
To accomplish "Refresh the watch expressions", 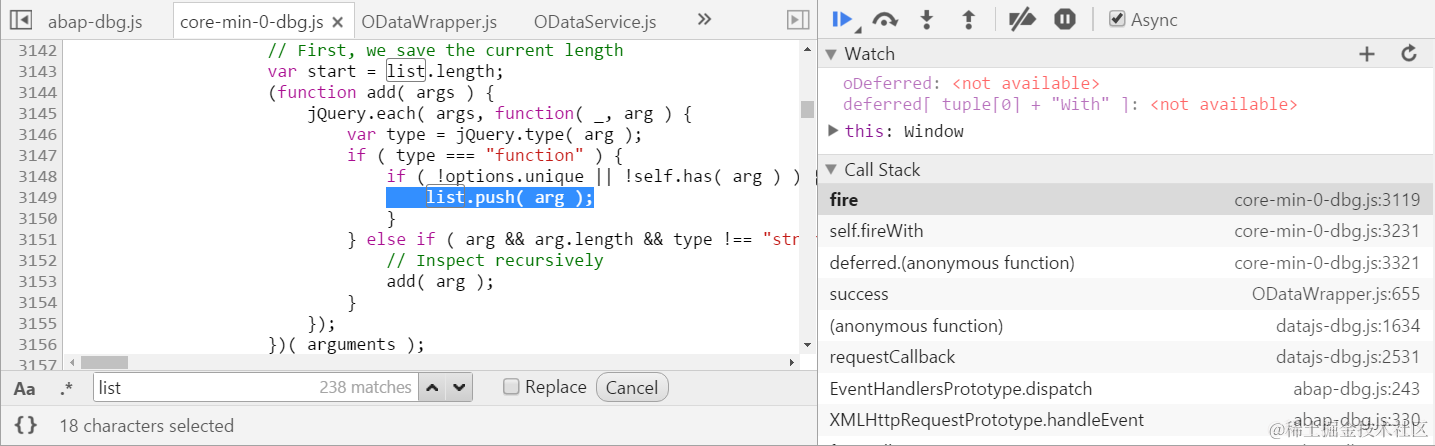I will click(x=1409, y=54).
